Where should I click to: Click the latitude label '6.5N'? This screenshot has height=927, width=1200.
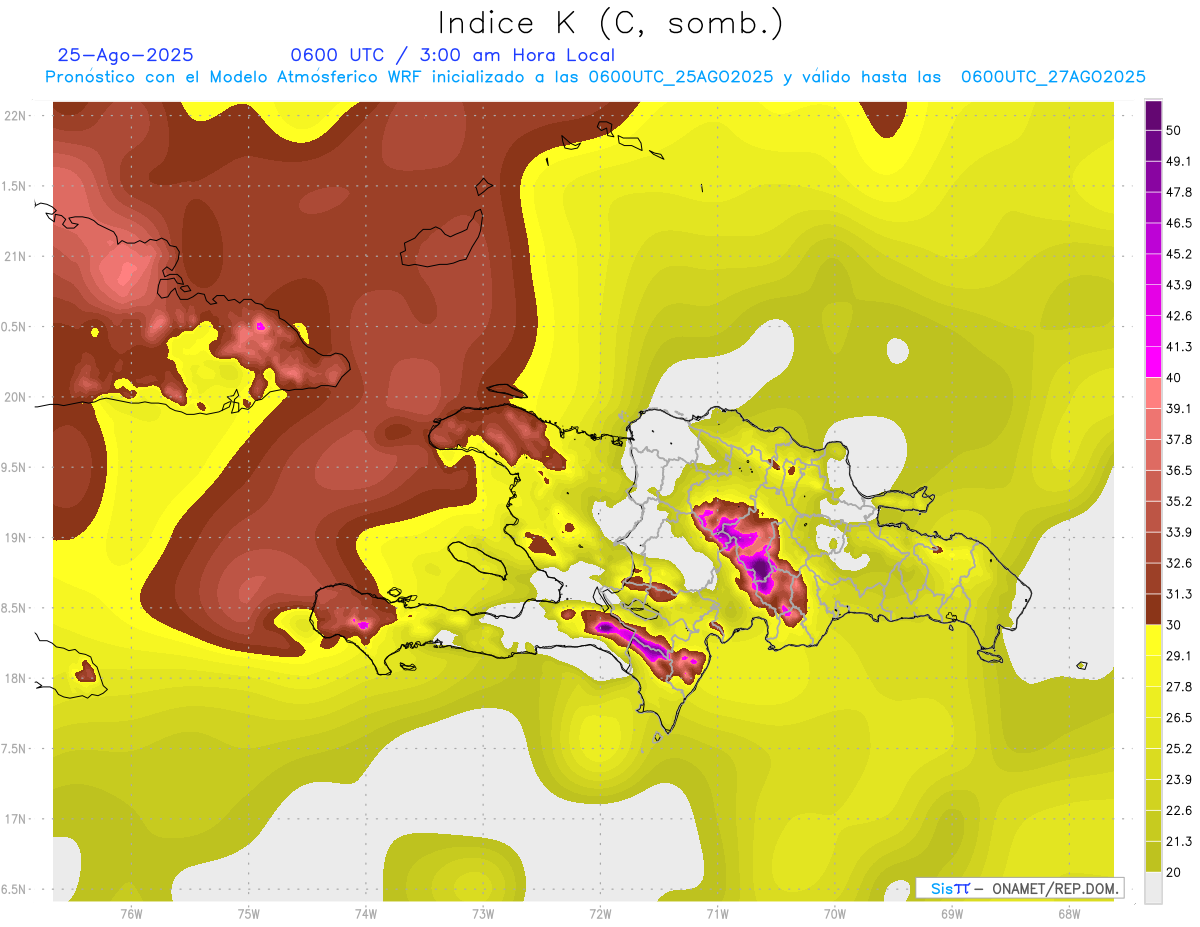(15, 890)
